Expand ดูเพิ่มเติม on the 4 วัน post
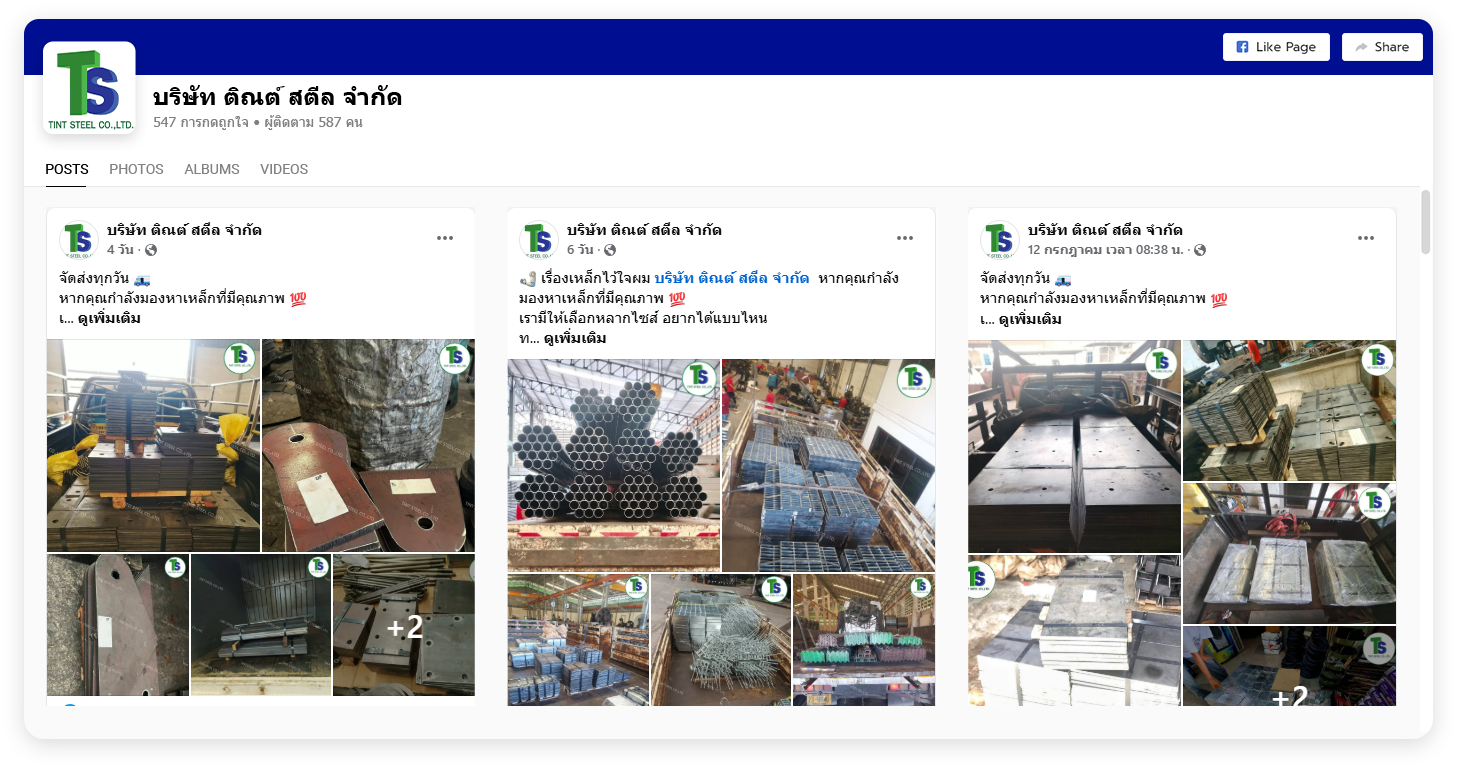This screenshot has width=1458, height=769. [109, 319]
